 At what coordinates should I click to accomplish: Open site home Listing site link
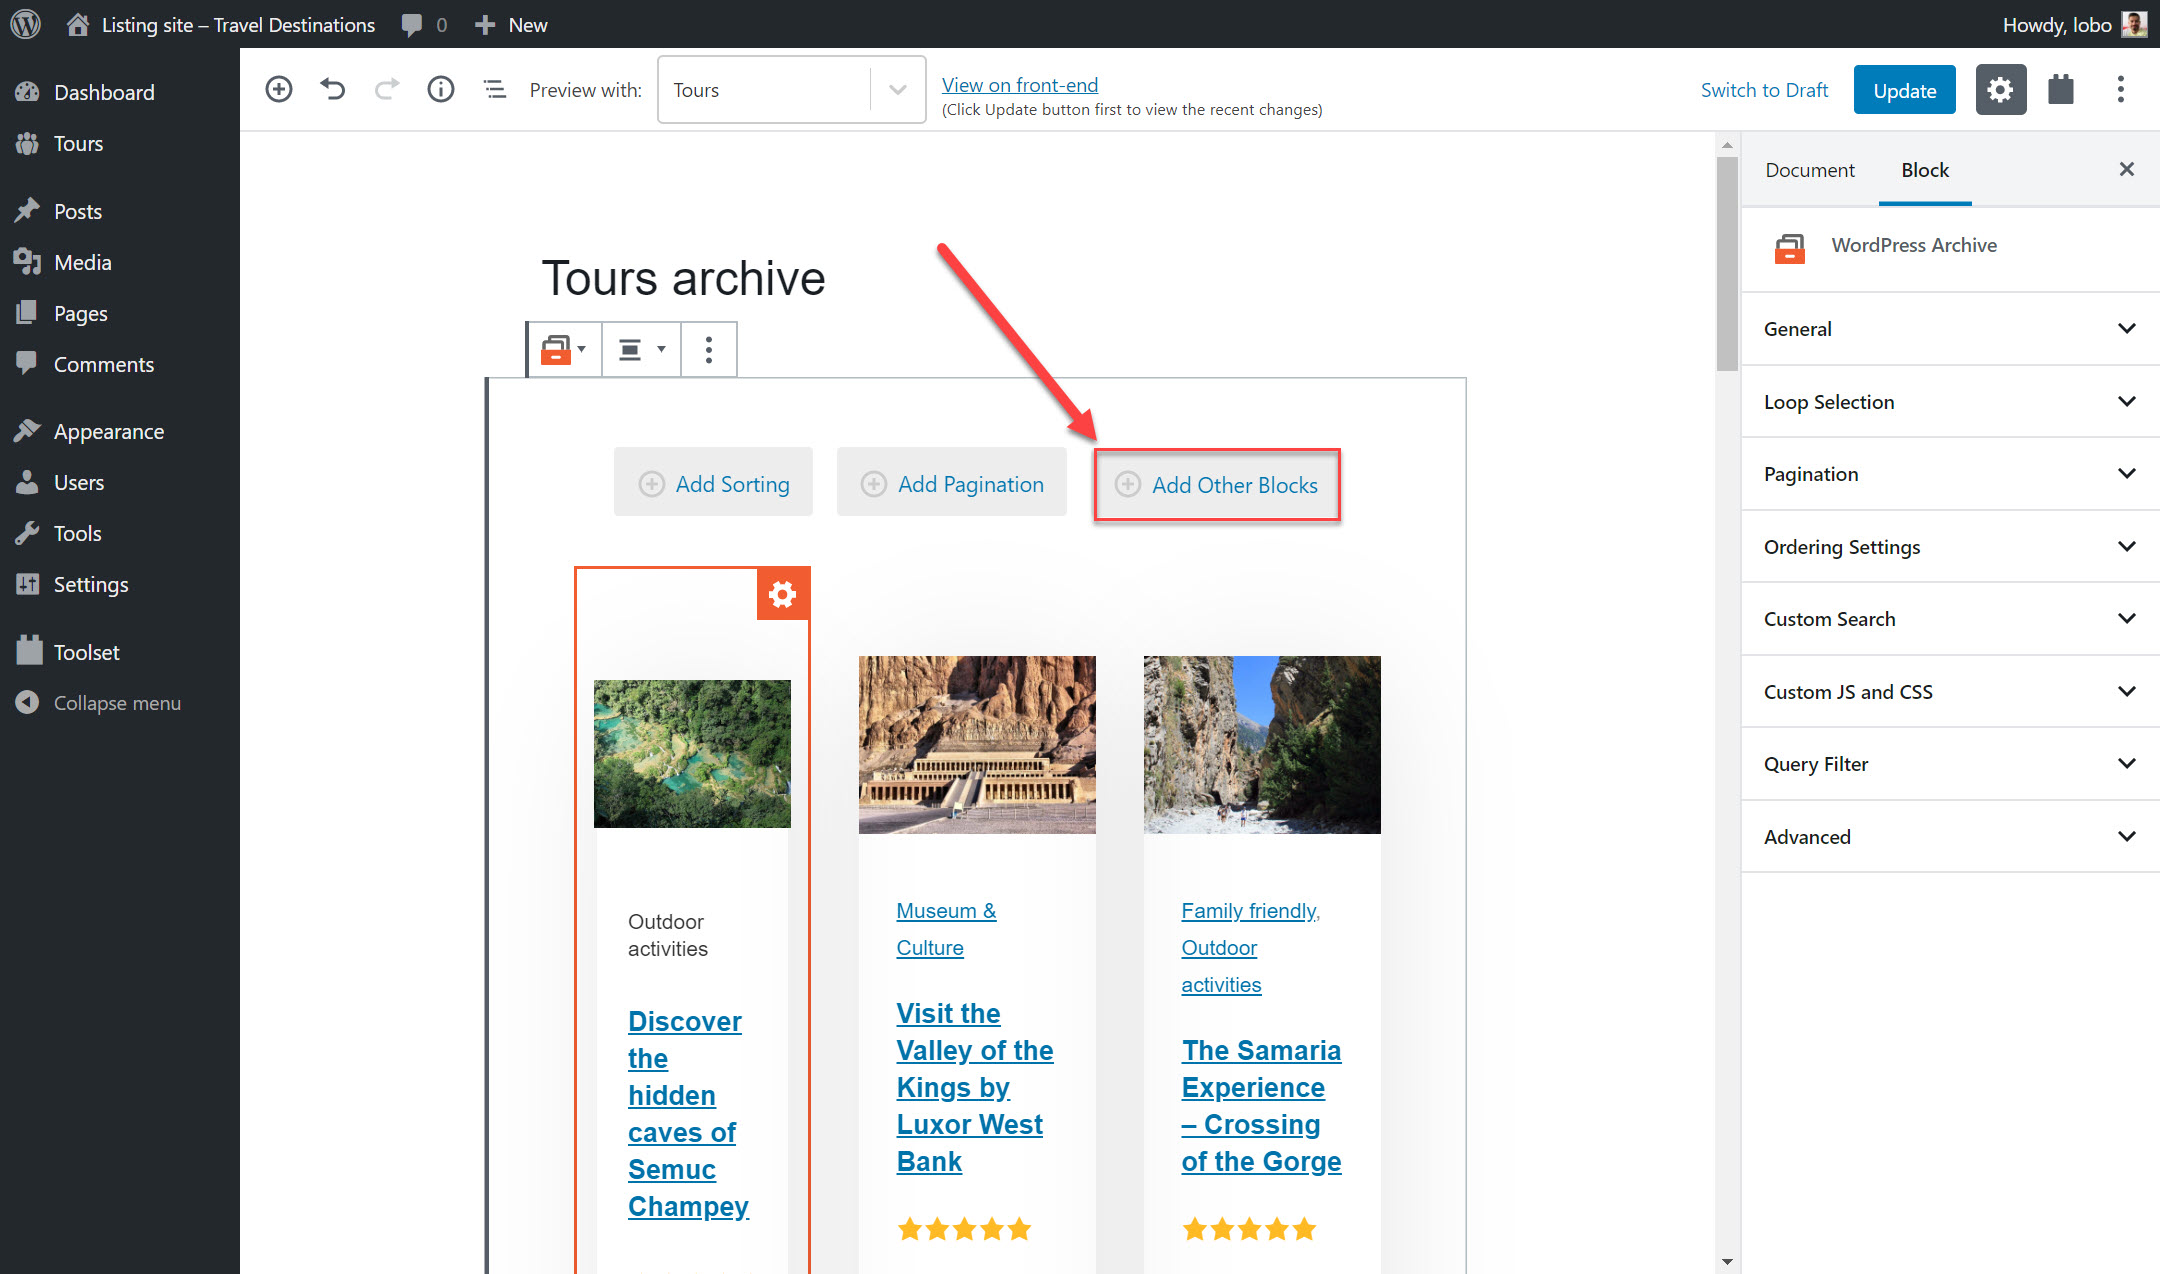[x=221, y=25]
